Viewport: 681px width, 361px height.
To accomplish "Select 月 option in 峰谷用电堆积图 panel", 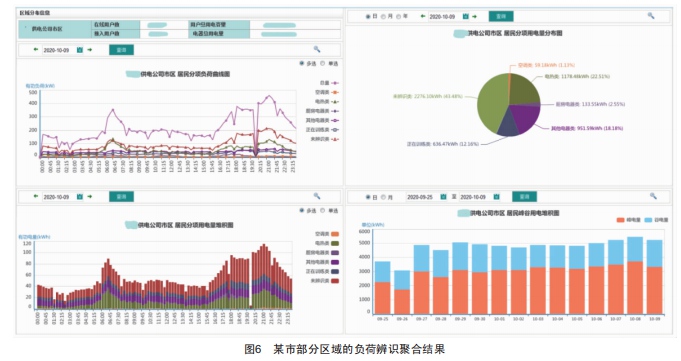I will tap(383, 197).
